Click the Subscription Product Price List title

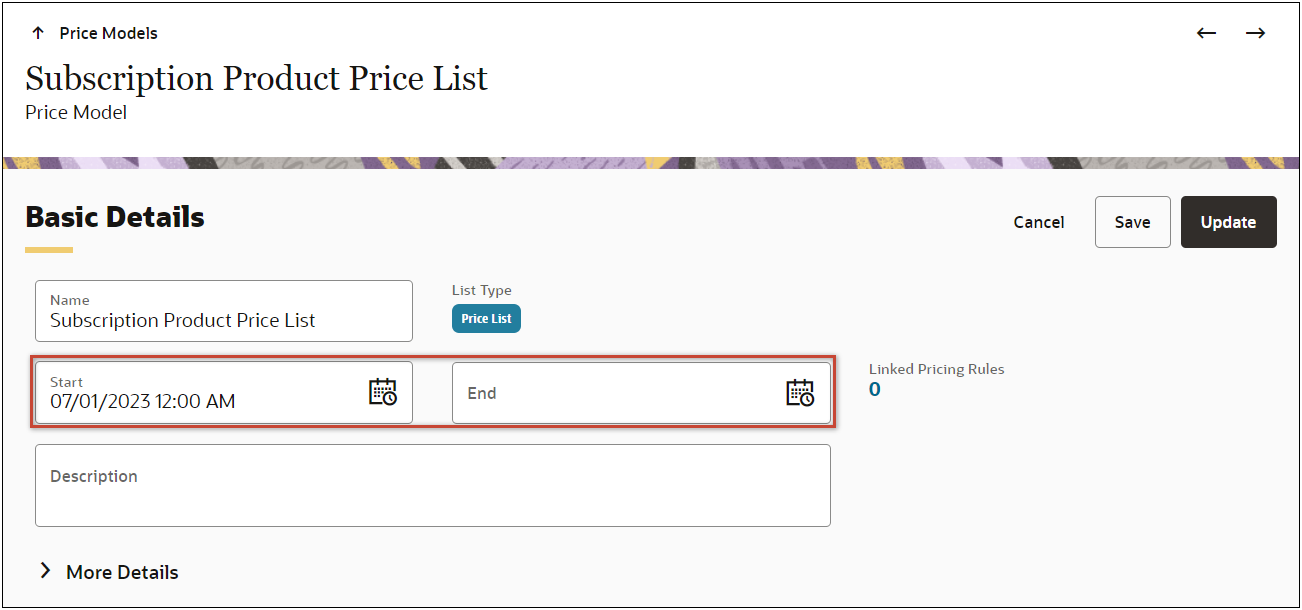[x=257, y=78]
